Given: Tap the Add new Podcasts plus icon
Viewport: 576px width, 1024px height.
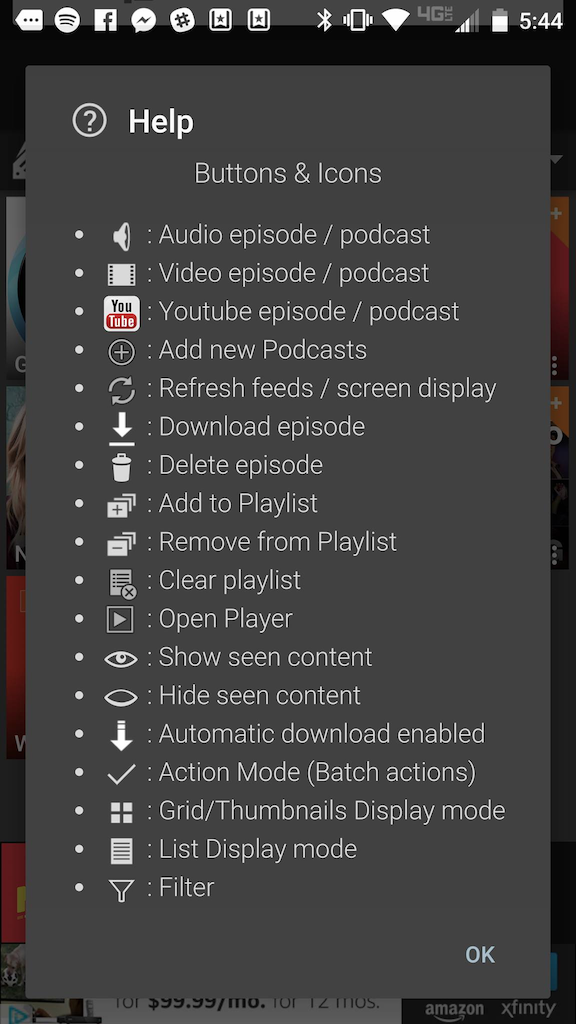Looking at the screenshot, I should click(x=121, y=353).
